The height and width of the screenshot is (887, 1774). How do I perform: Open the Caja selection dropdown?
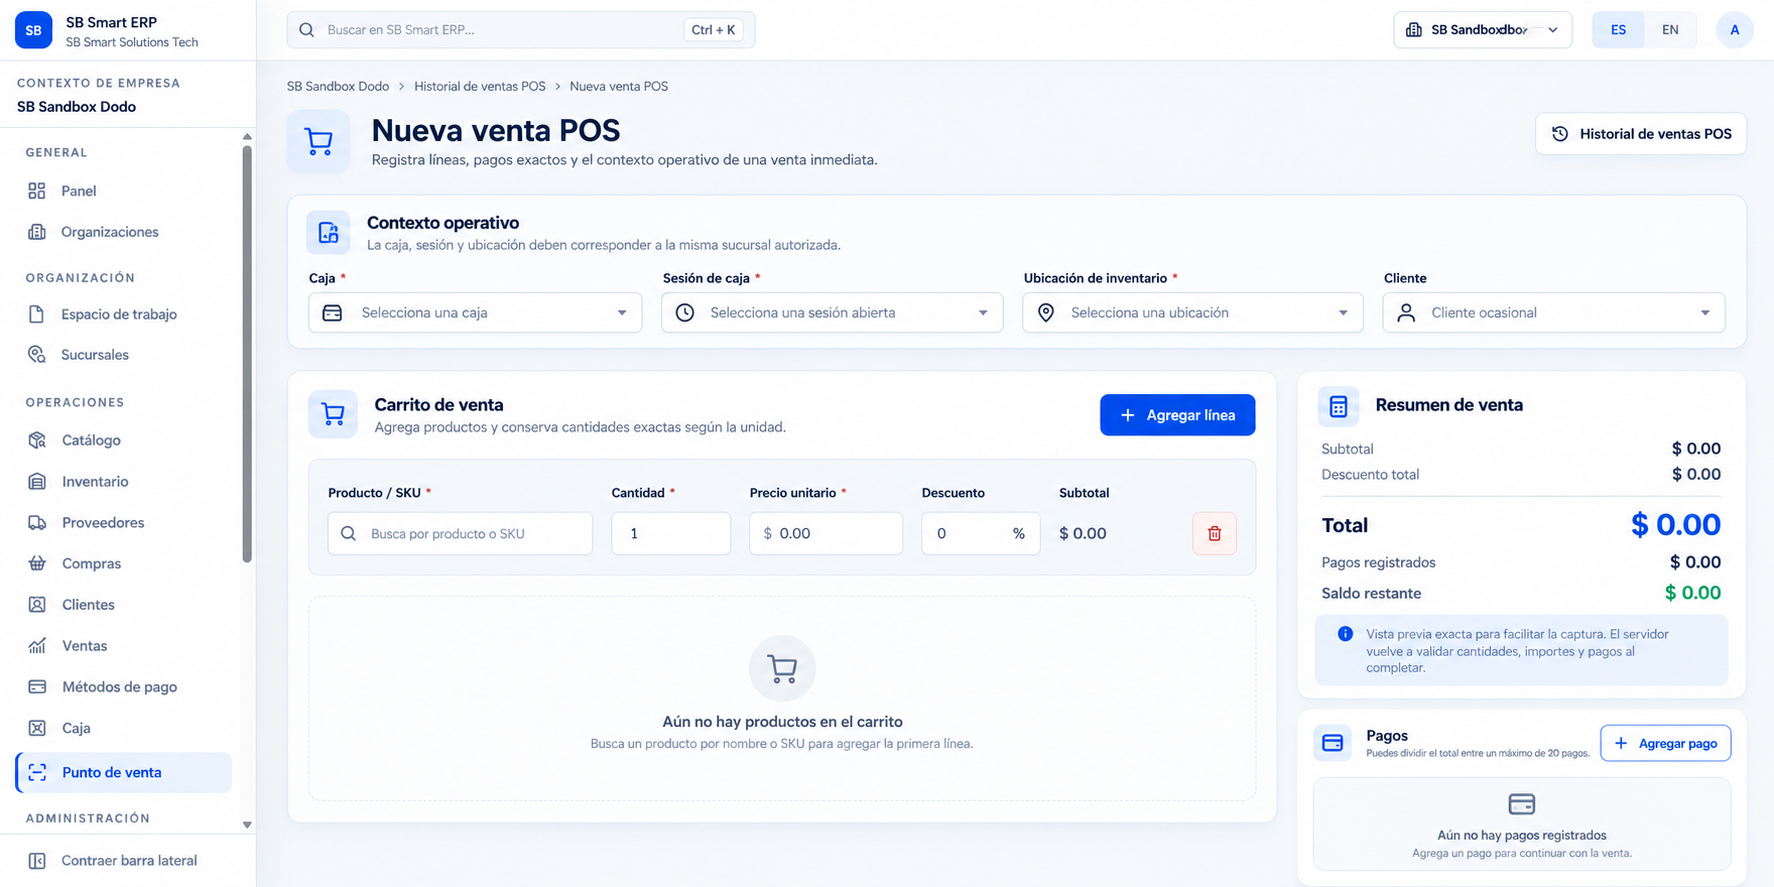[x=475, y=313]
